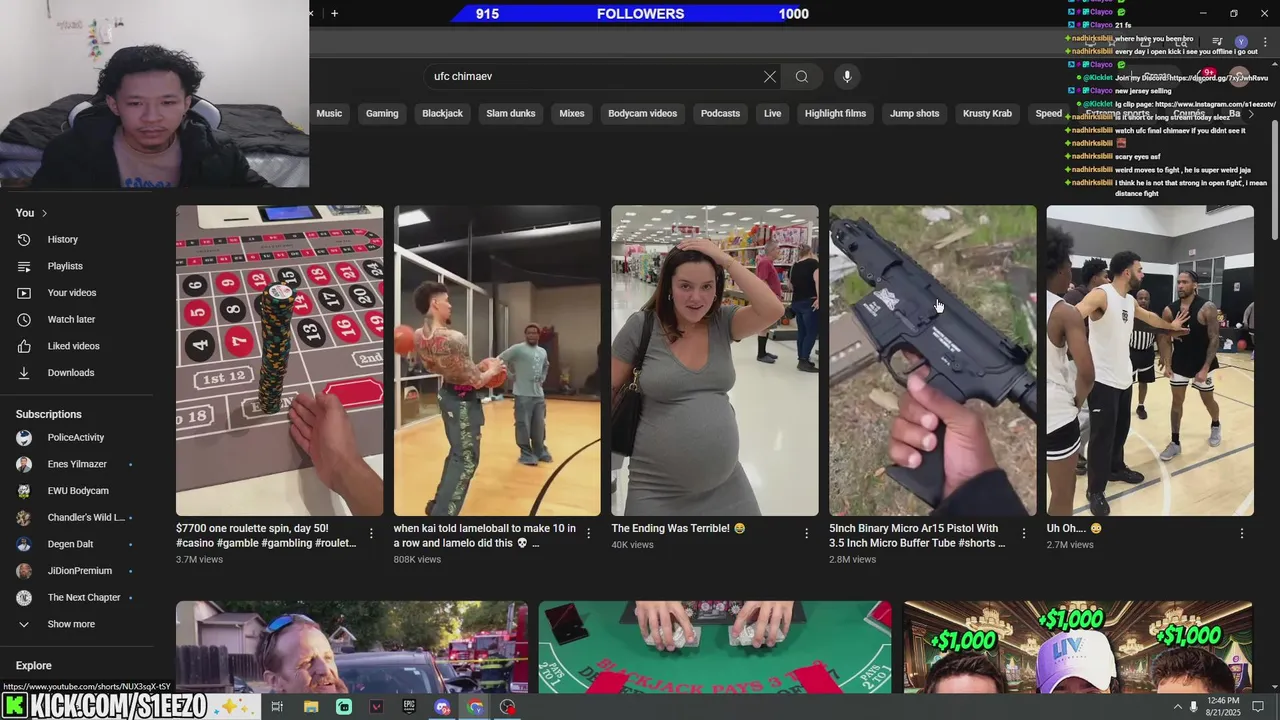Image resolution: width=1280 pixels, height=720 pixels.
Task: Launch Epic Games from the taskbar
Action: point(410,707)
